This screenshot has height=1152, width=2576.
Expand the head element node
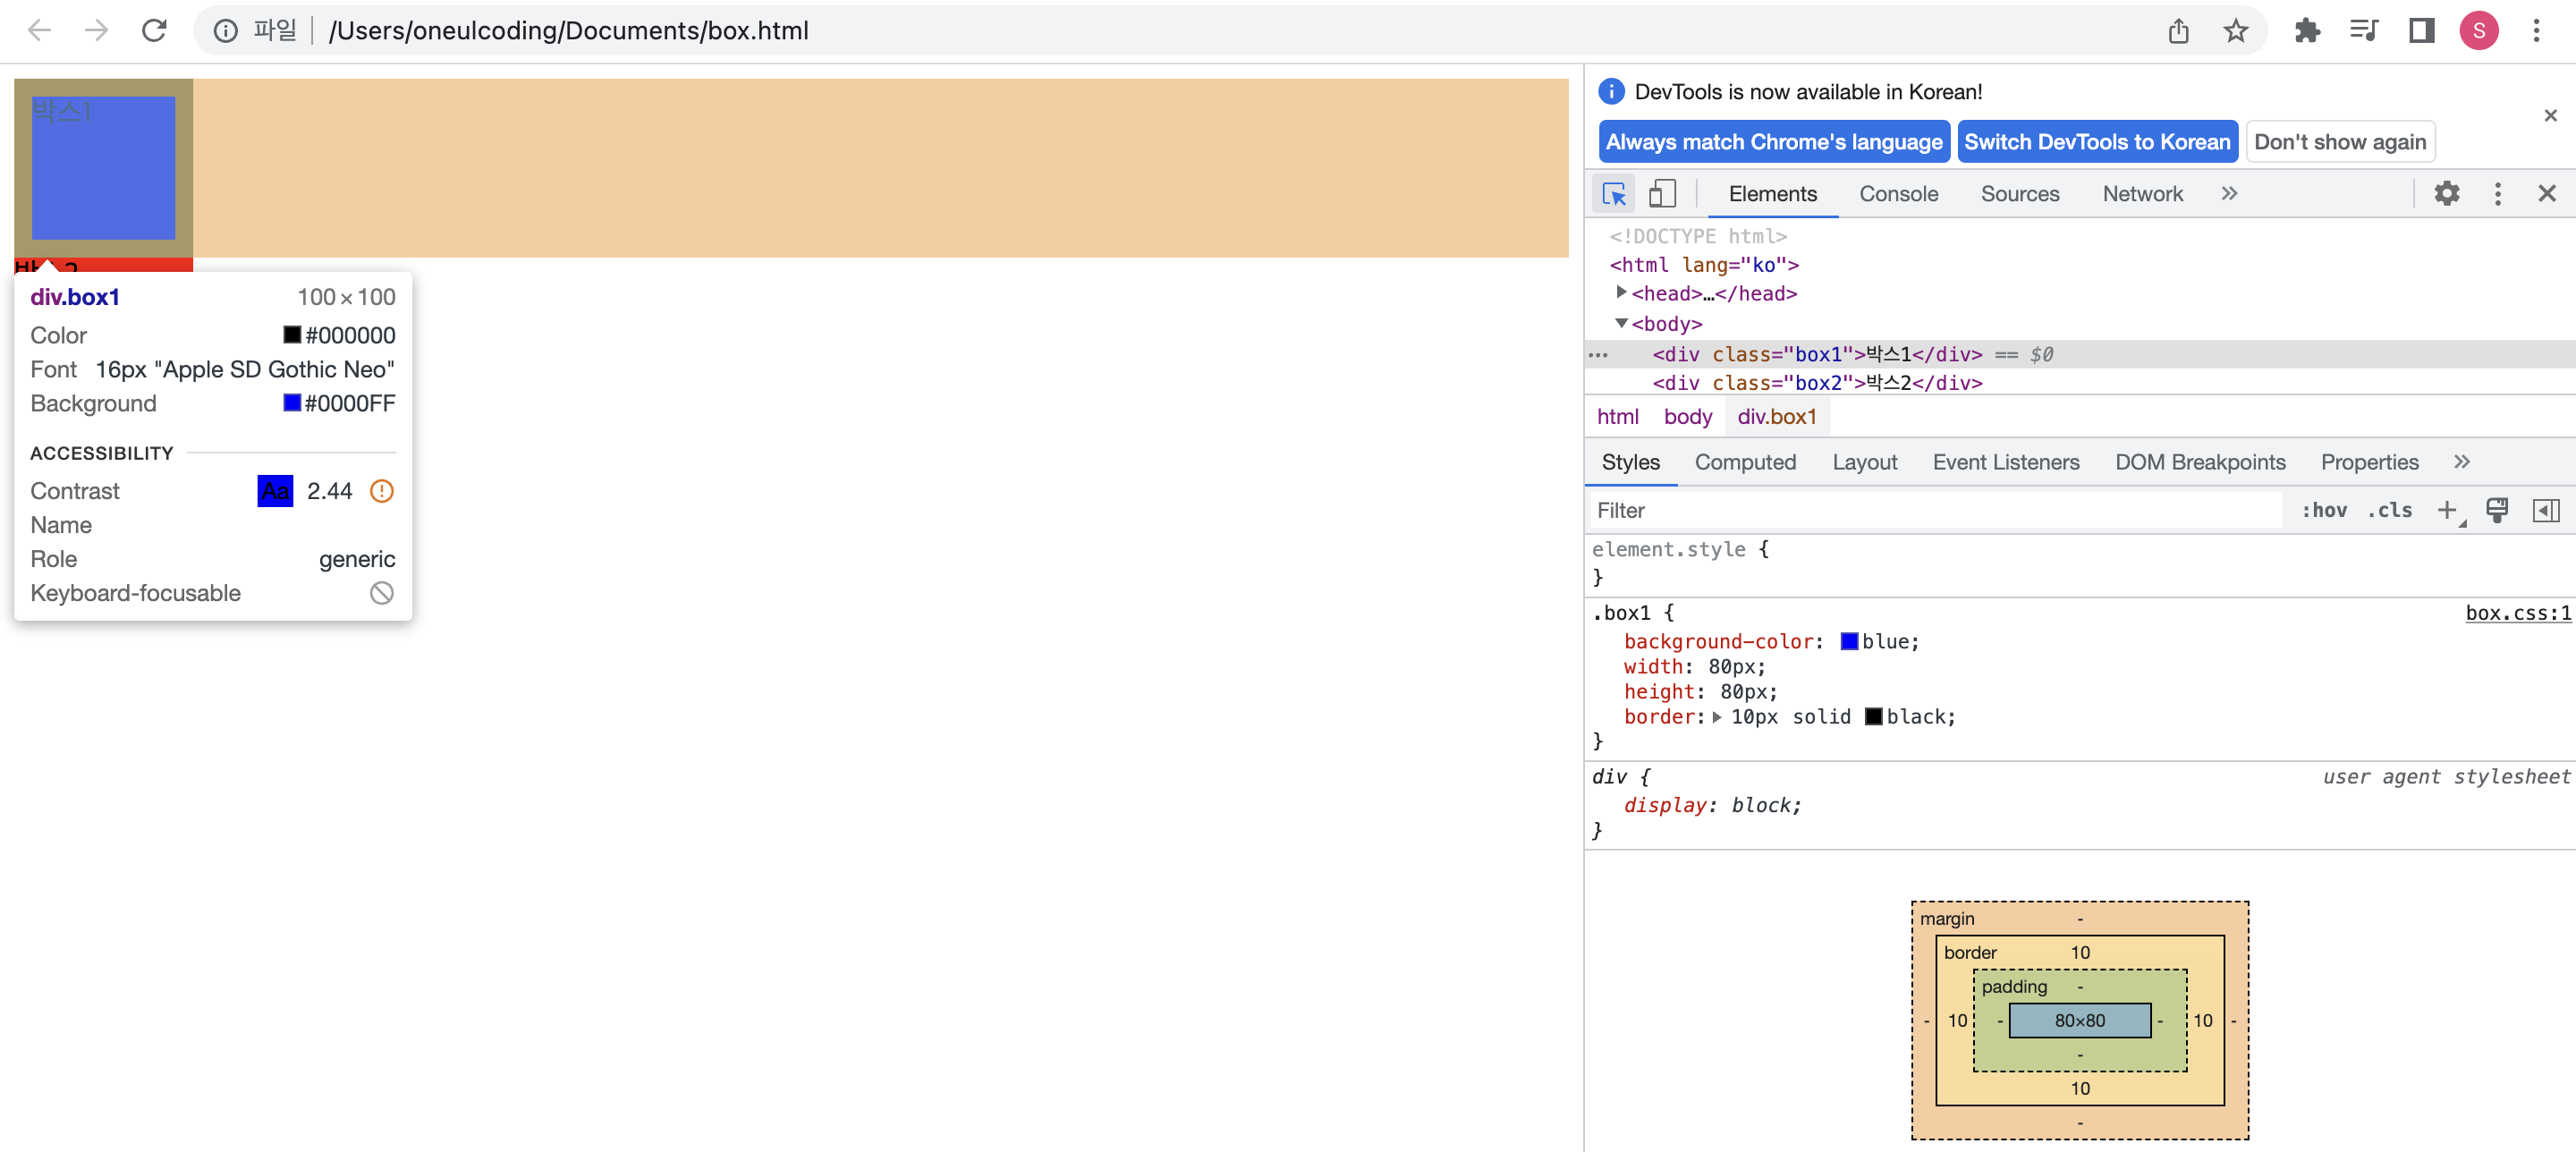1621,292
